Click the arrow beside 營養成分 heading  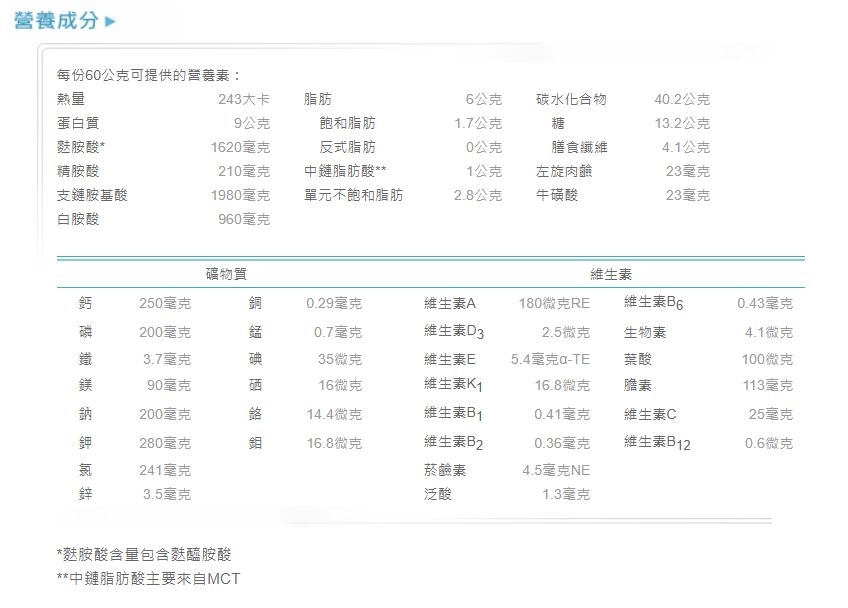click(x=111, y=22)
